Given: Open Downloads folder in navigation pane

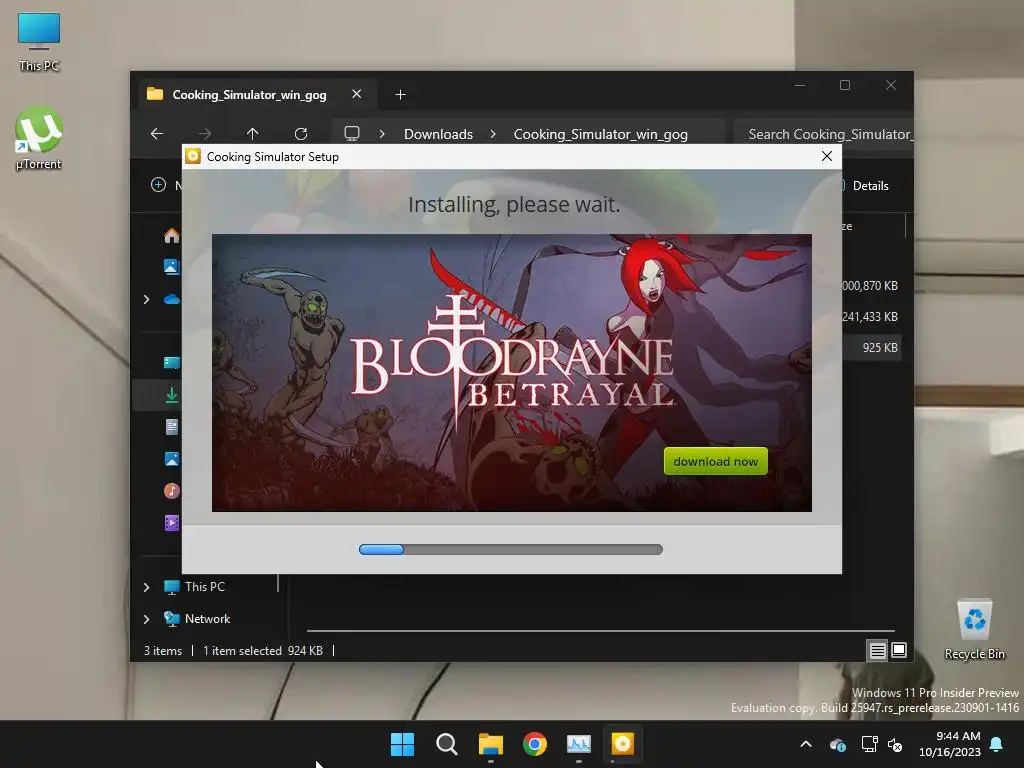Looking at the screenshot, I should click(172, 395).
